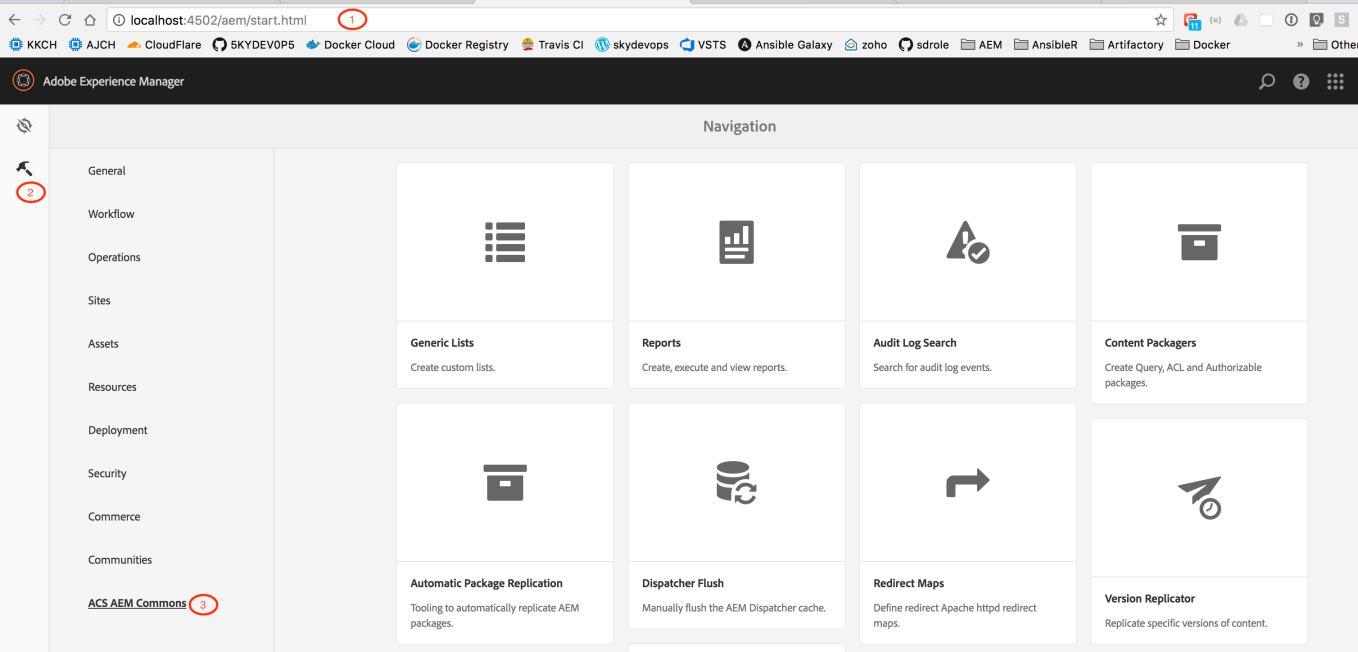The width and height of the screenshot is (1358, 652).
Task: Bookmark page with the star icon
Action: (1160, 20)
